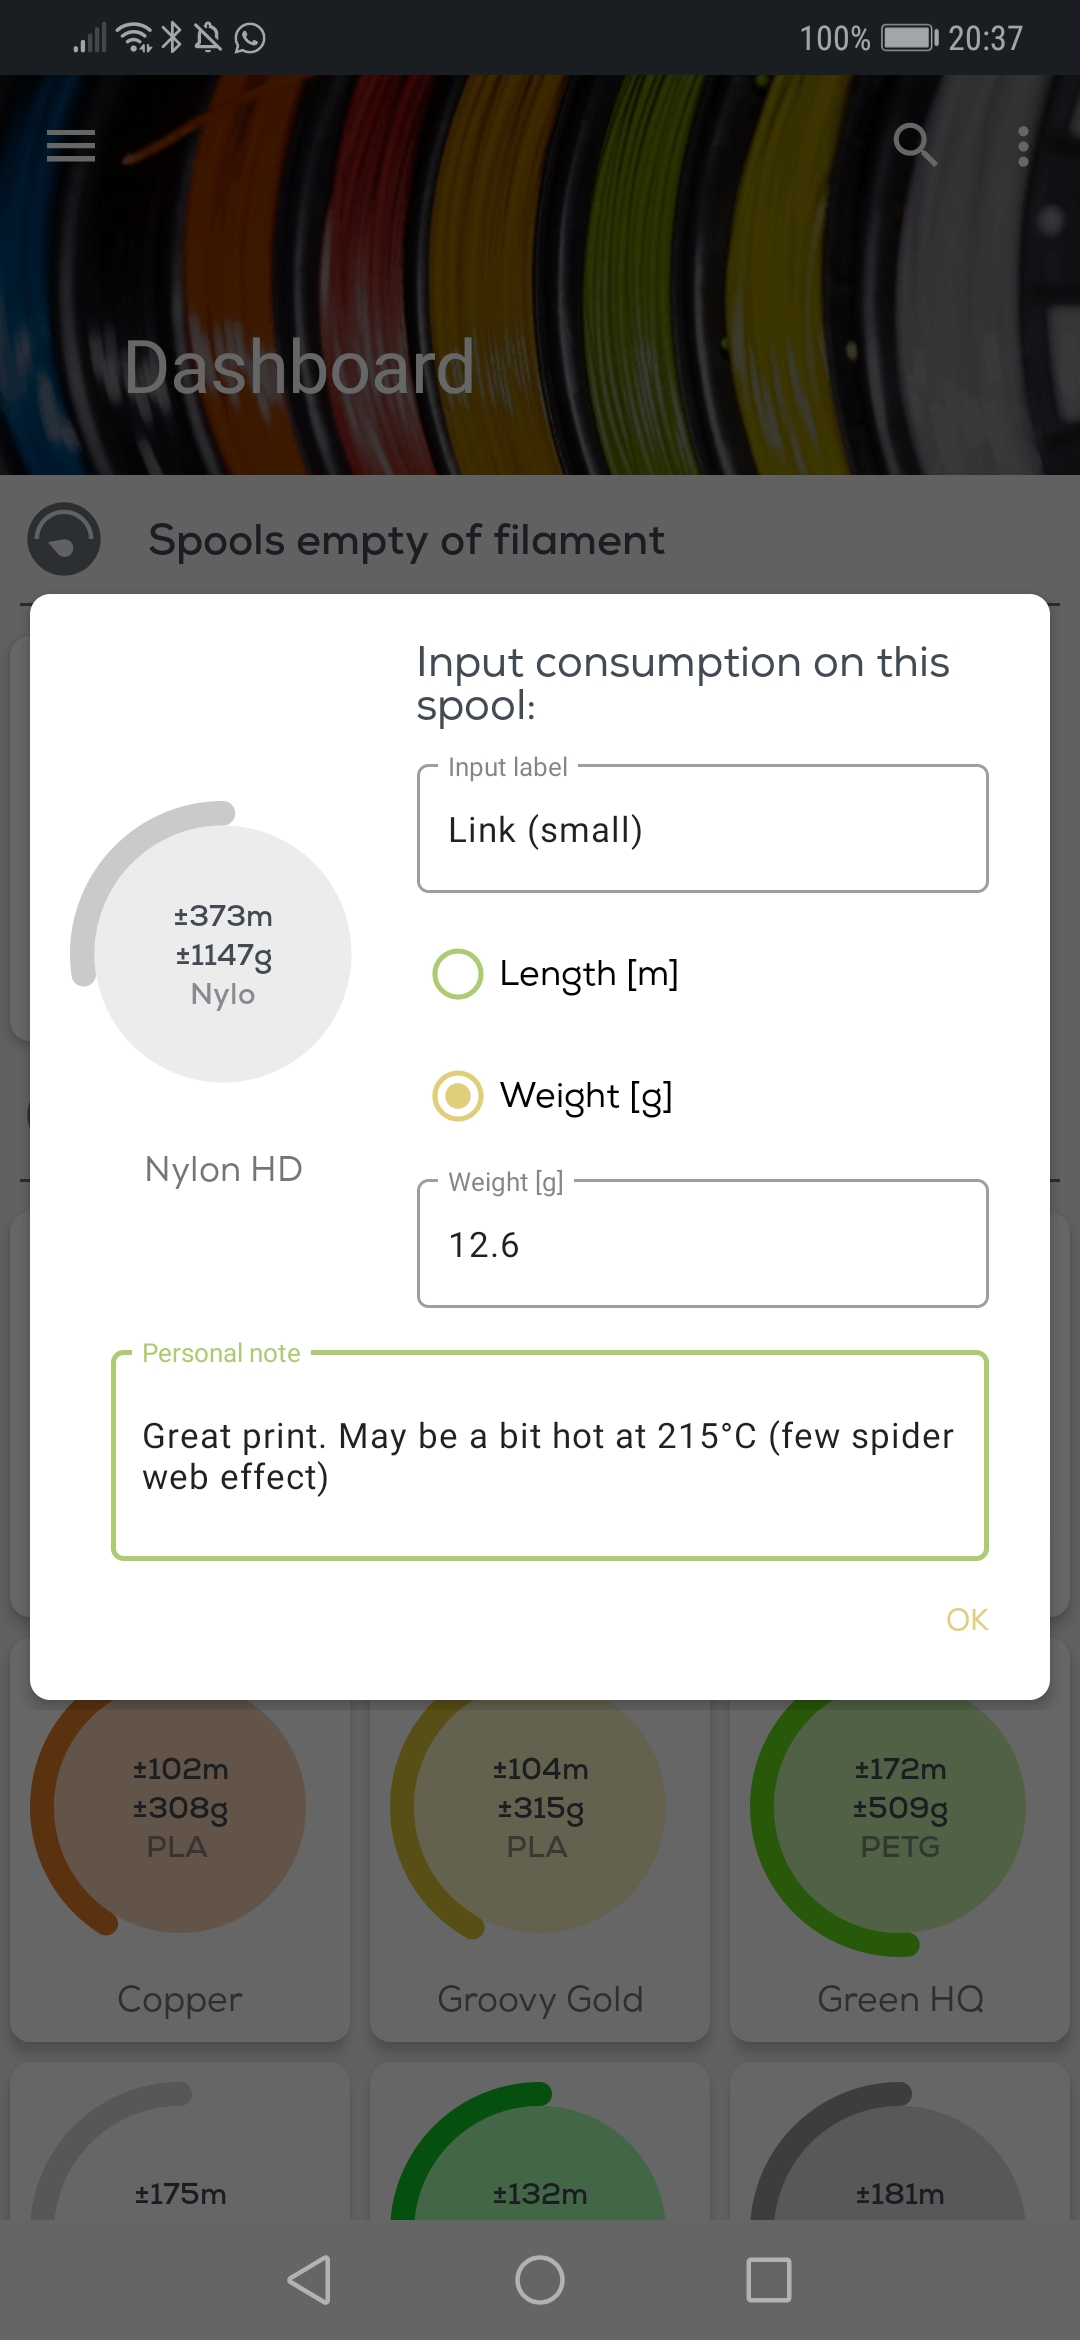
Task: Open the hamburger navigation menu
Action: [x=71, y=146]
